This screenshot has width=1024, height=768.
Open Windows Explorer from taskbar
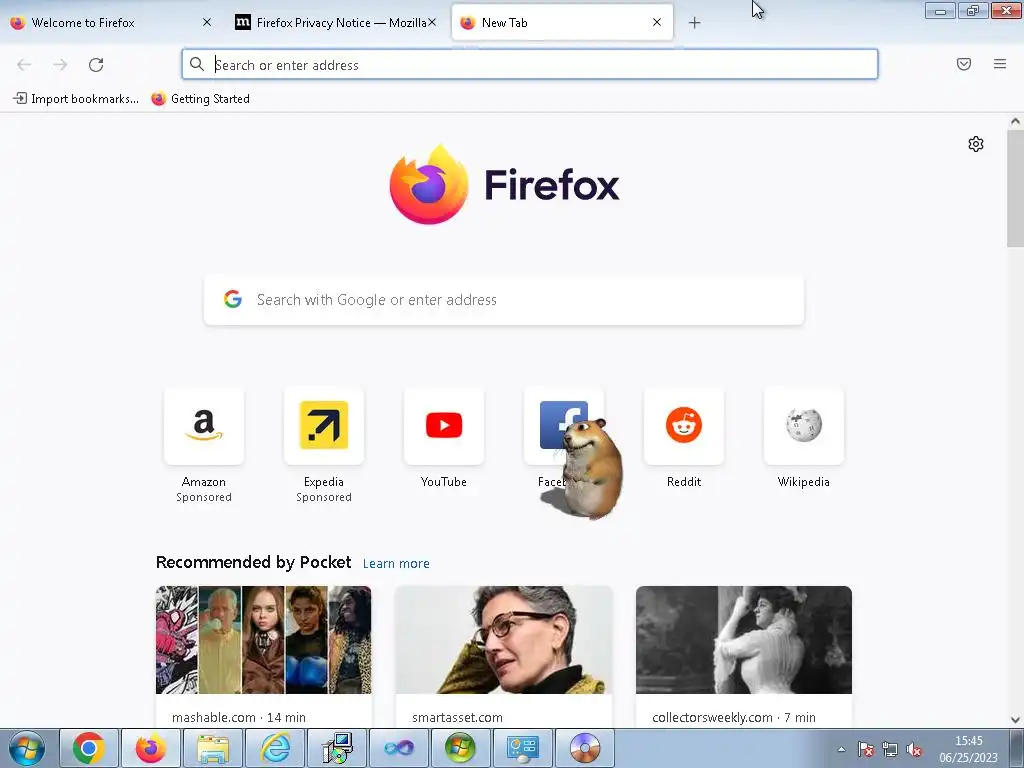pyautogui.click(x=213, y=748)
